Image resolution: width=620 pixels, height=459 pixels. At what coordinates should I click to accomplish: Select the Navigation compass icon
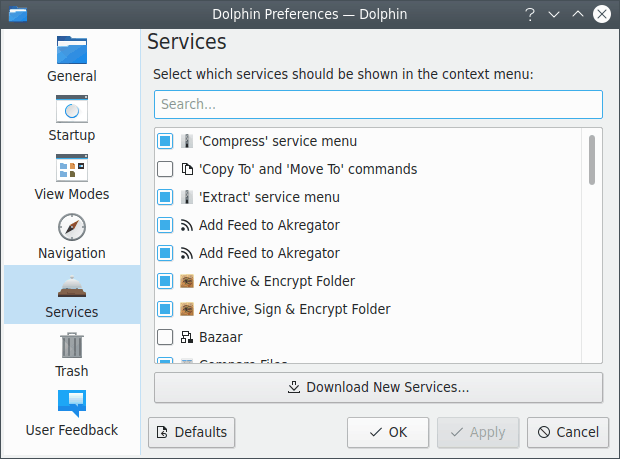(72, 227)
